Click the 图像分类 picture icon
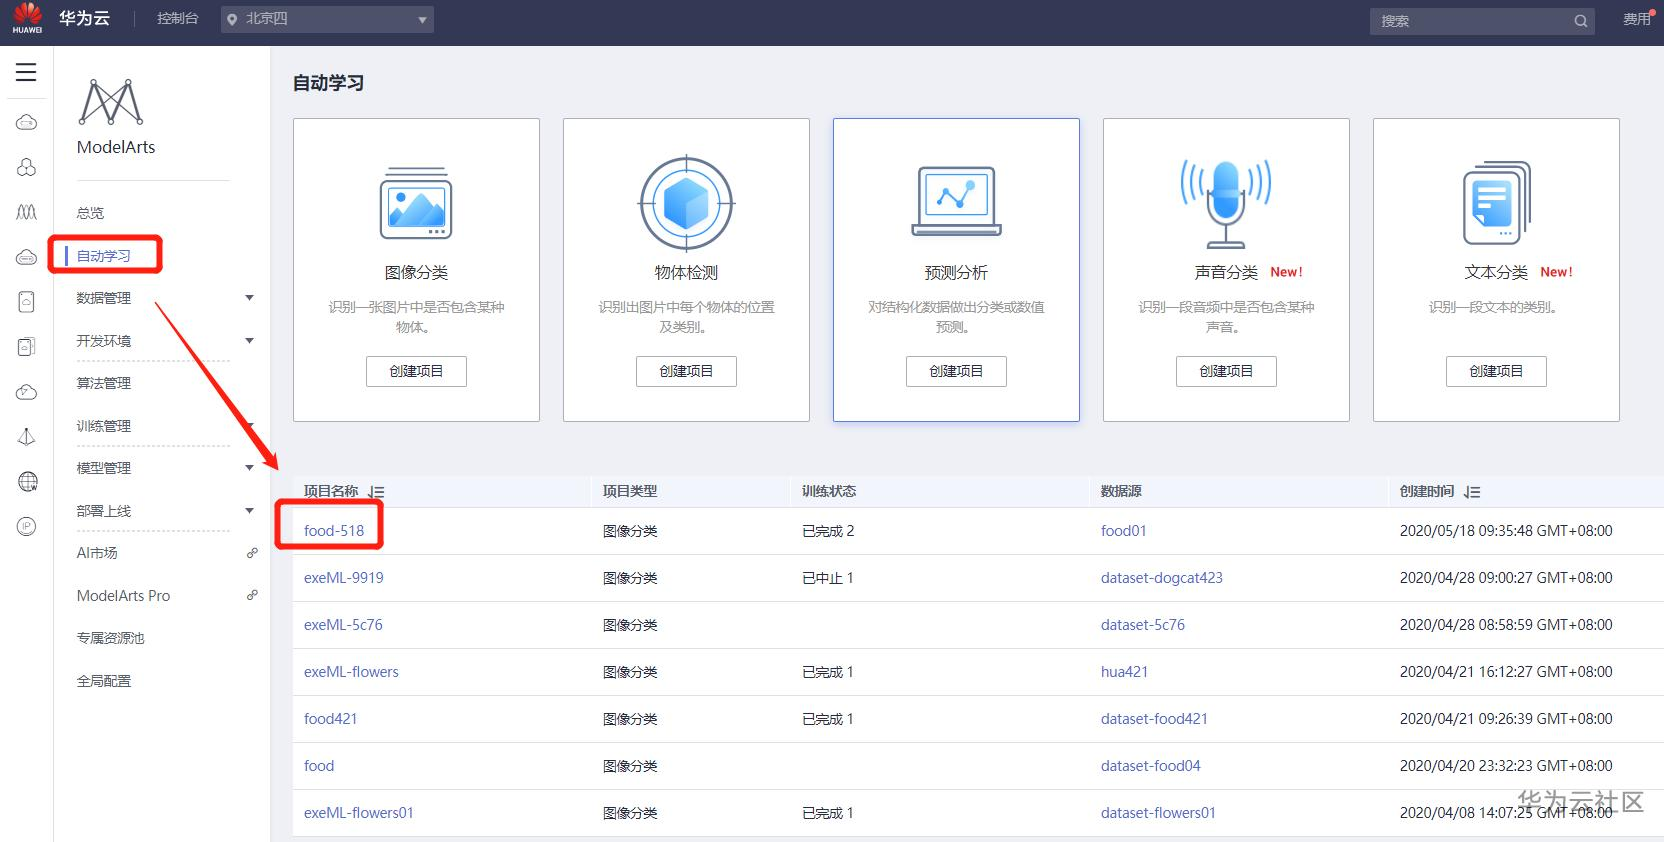Viewport: 1664px width, 842px height. (x=416, y=204)
